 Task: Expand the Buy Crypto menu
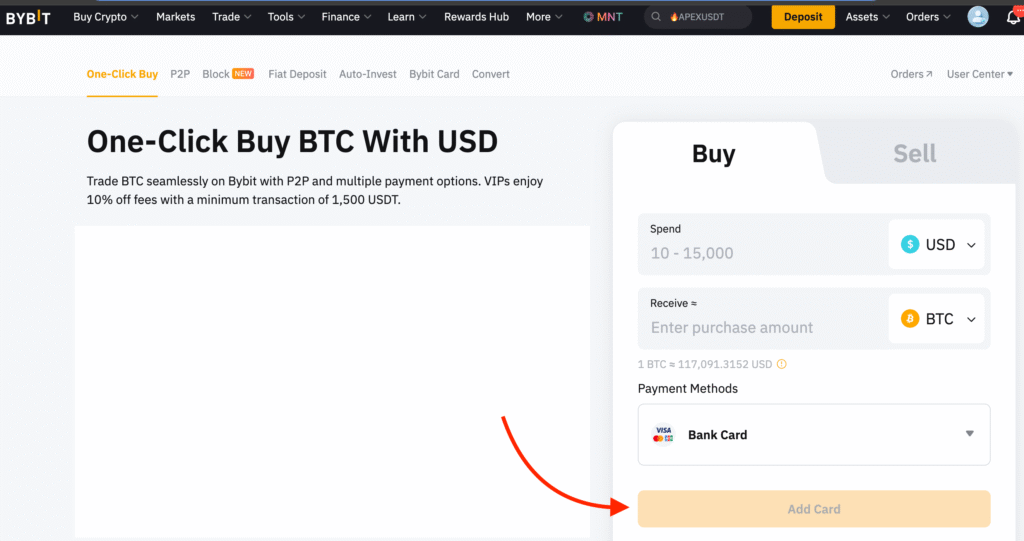pyautogui.click(x=106, y=17)
